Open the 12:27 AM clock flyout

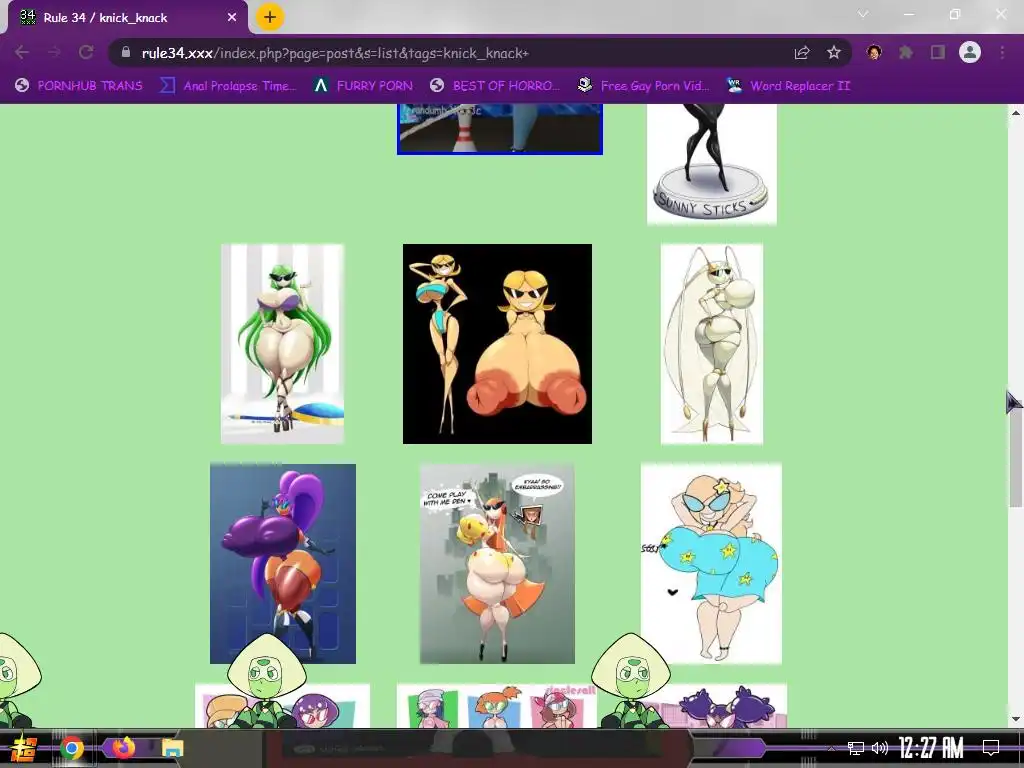click(931, 747)
